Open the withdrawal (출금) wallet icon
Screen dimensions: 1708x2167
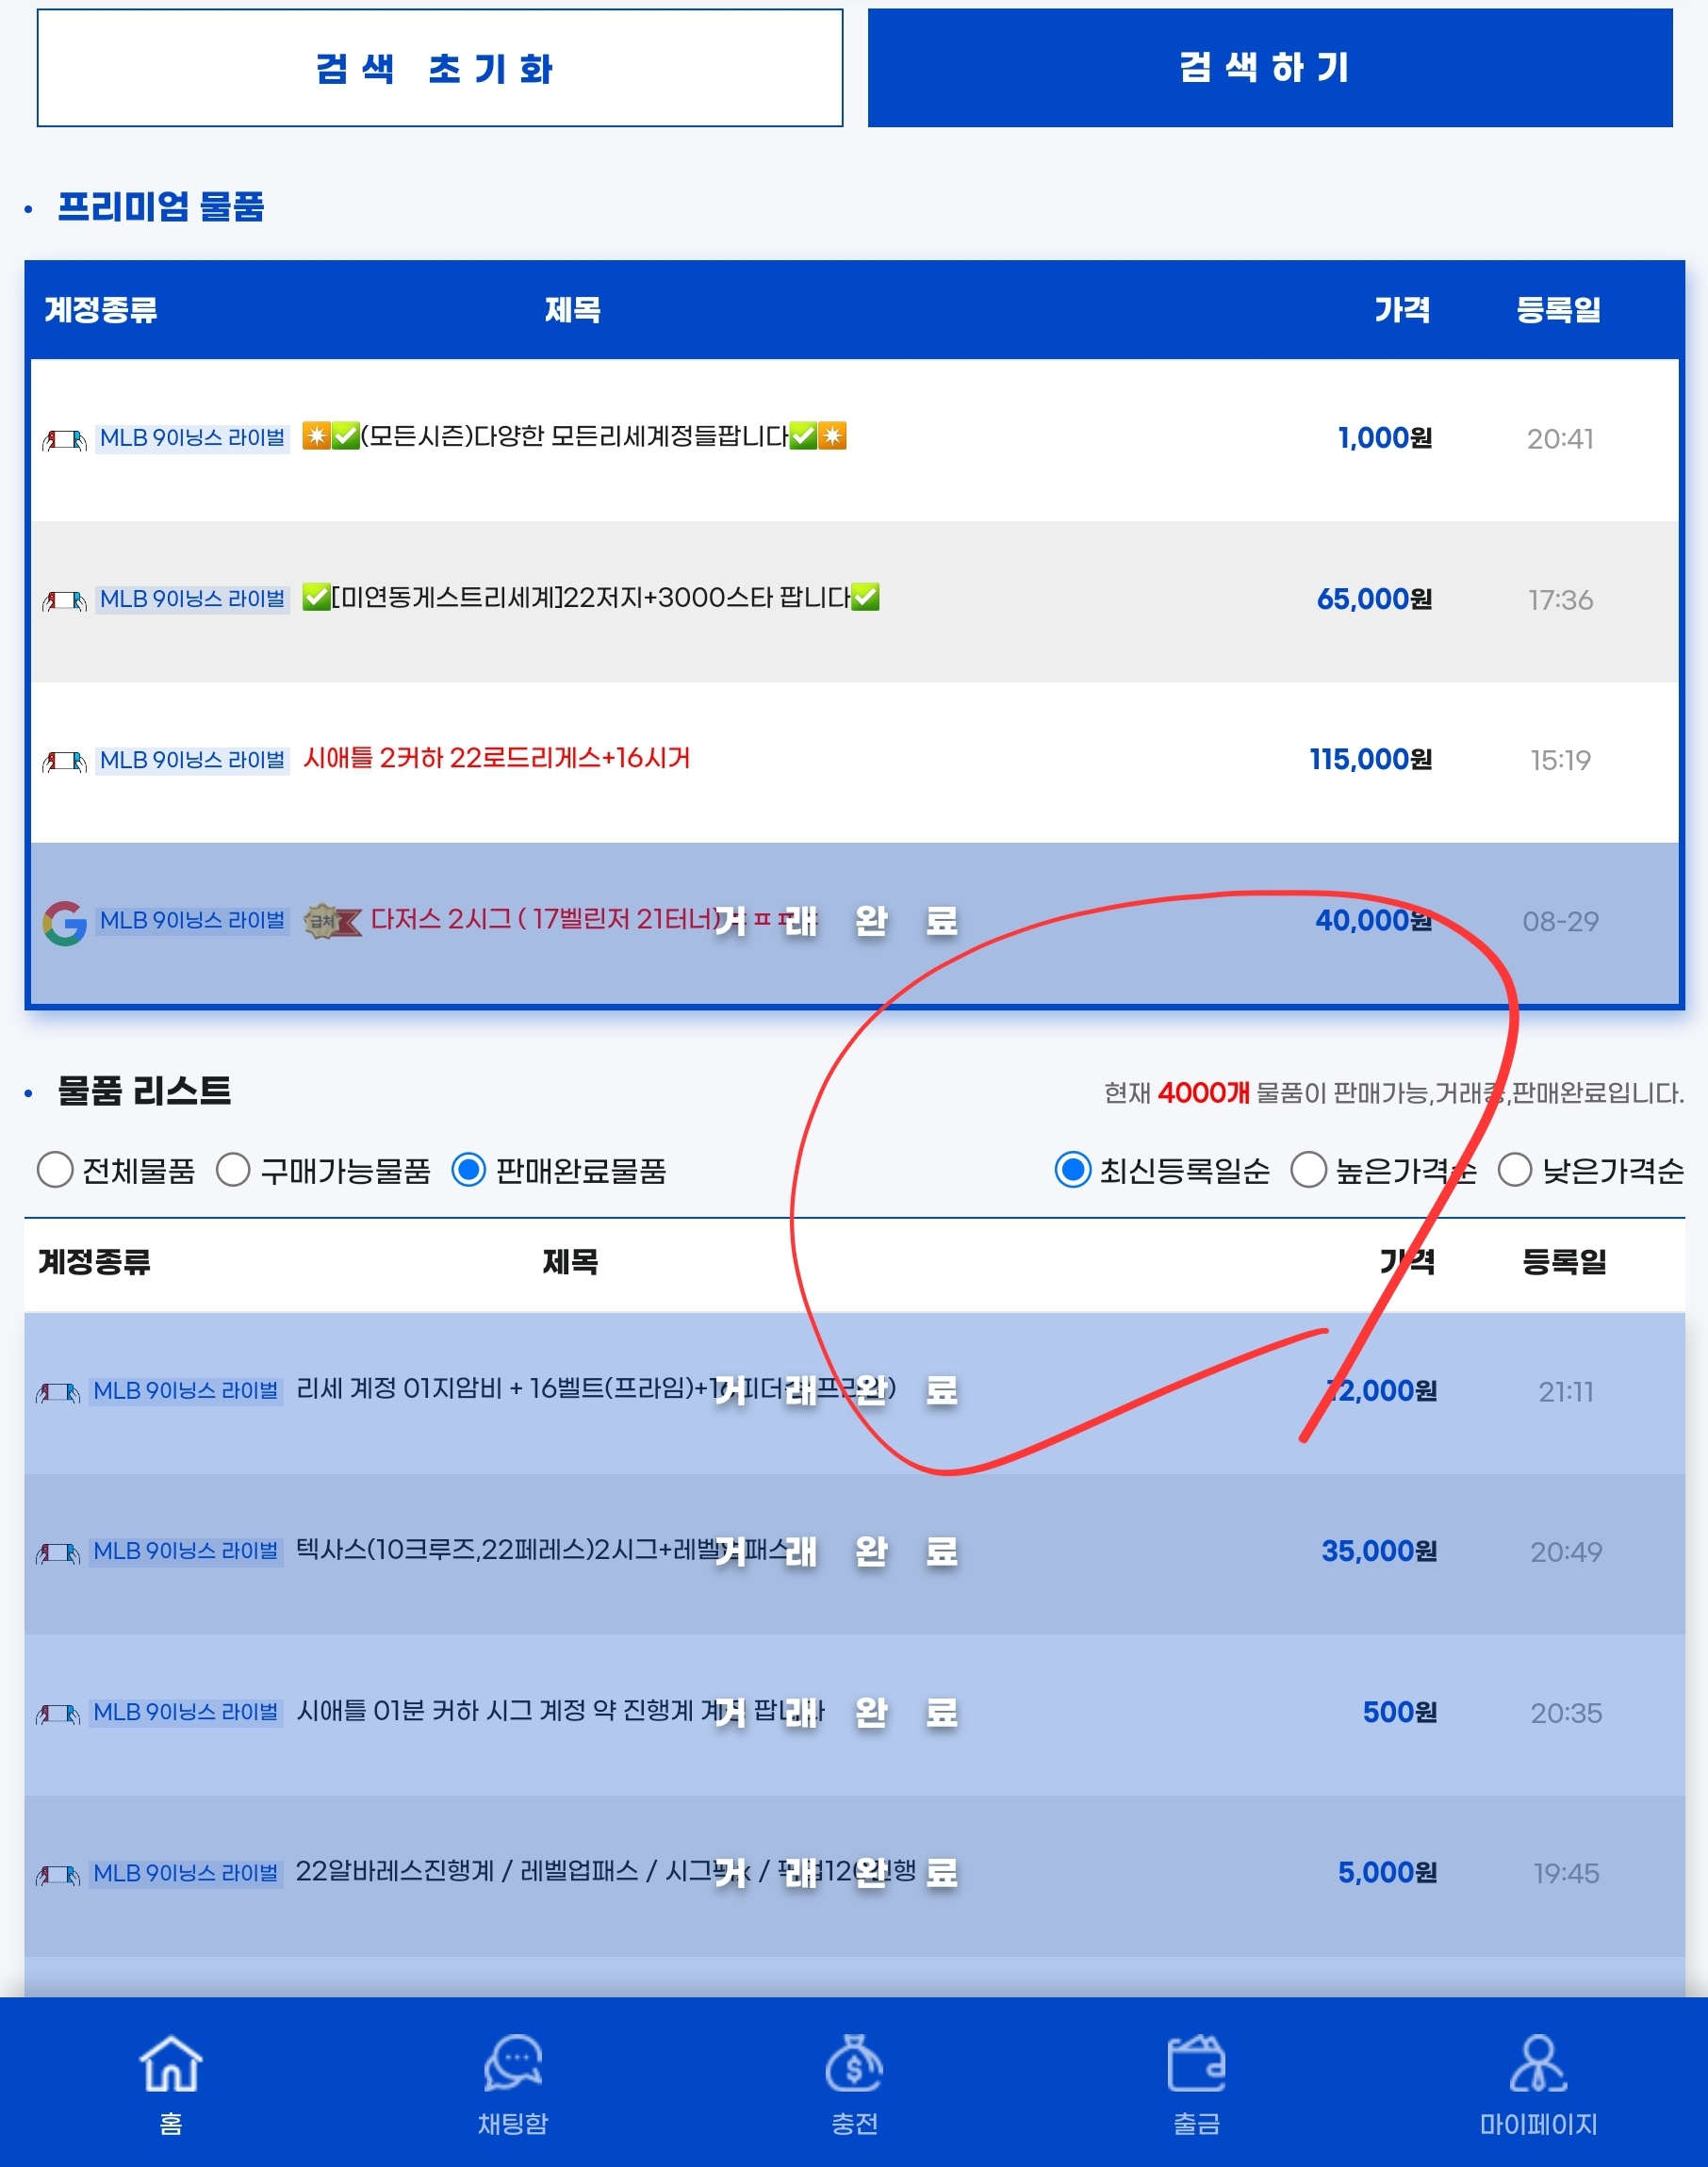tap(1196, 2065)
